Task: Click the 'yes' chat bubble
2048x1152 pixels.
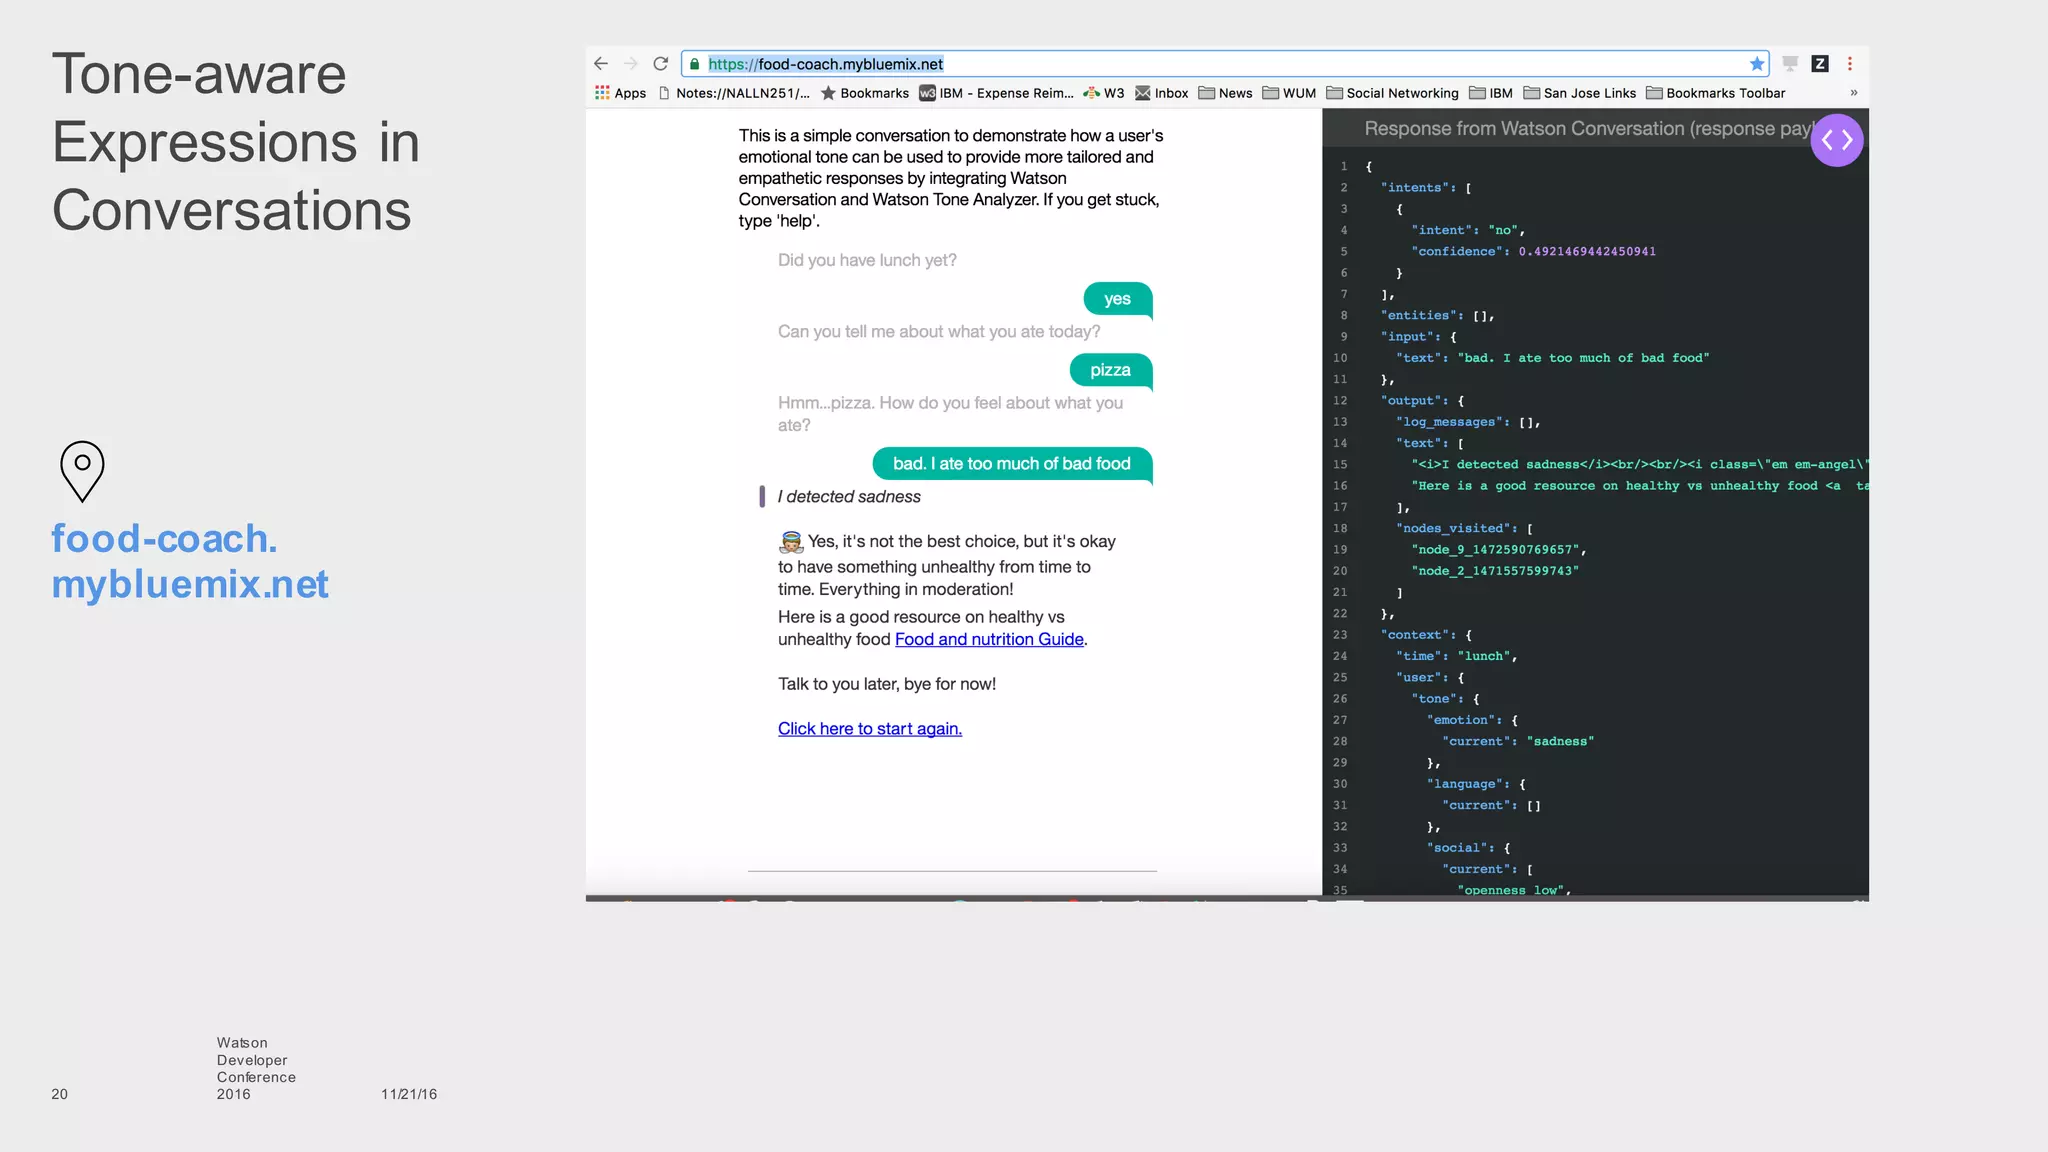Action: 1117,299
